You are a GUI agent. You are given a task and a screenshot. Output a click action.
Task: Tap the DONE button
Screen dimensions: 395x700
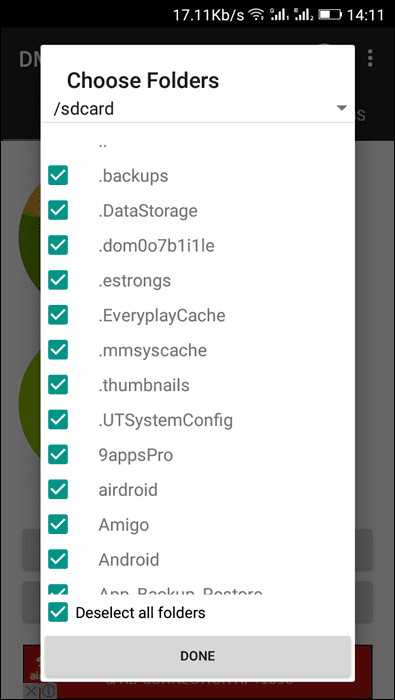(198, 655)
